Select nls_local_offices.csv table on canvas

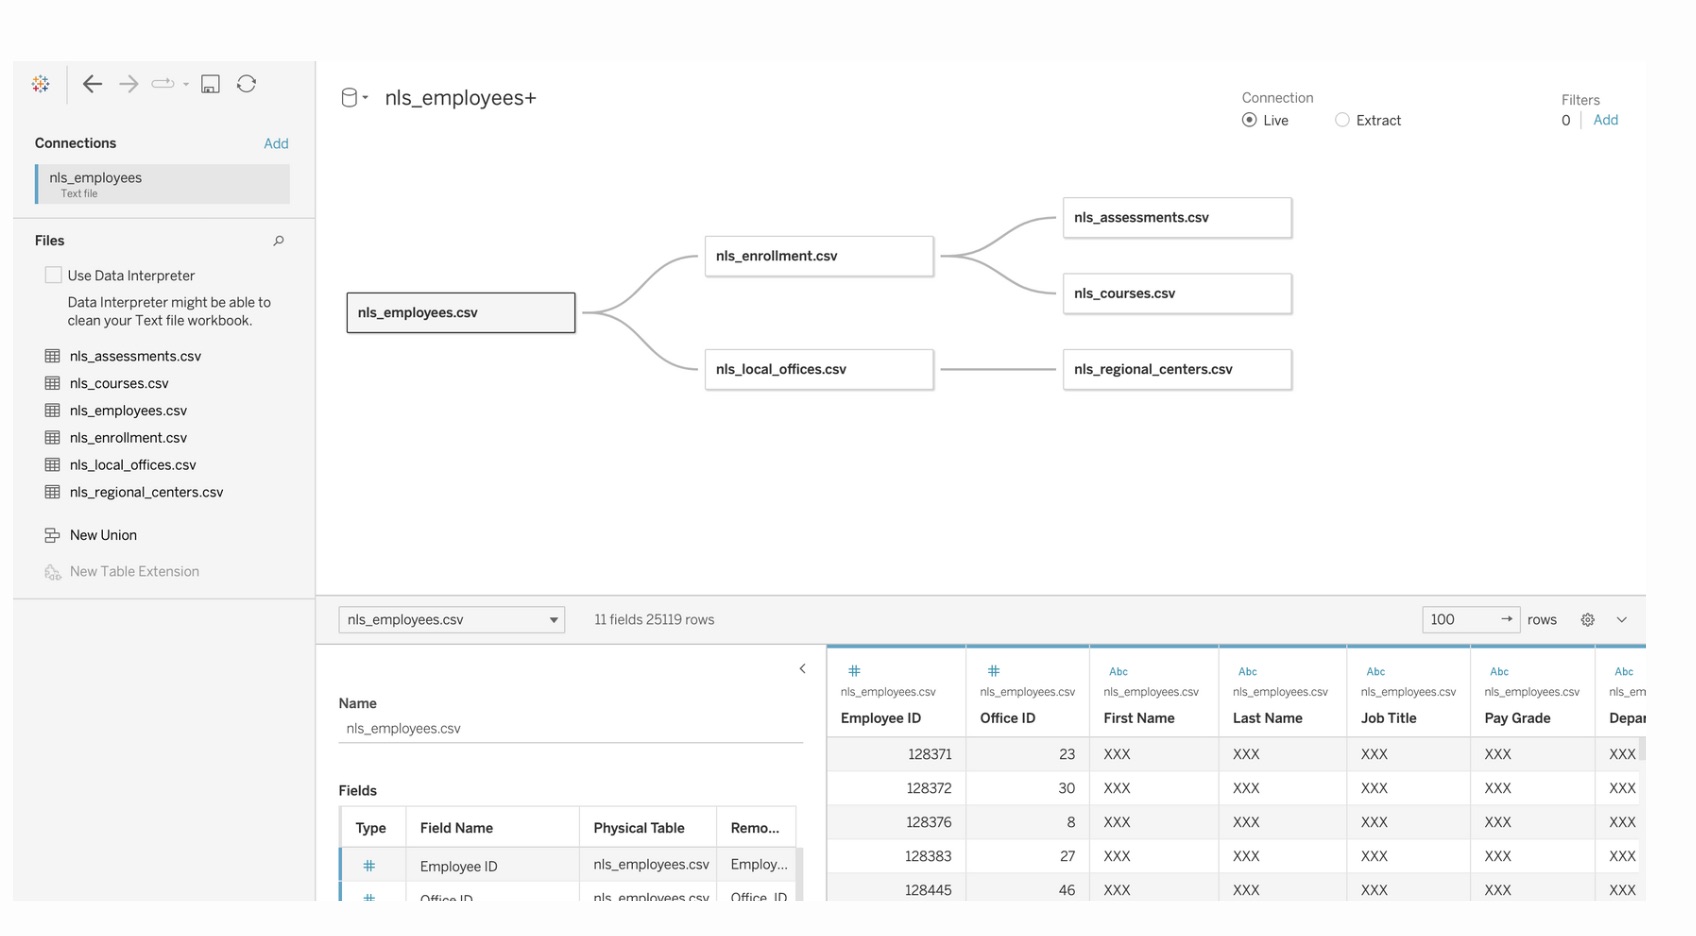click(819, 369)
